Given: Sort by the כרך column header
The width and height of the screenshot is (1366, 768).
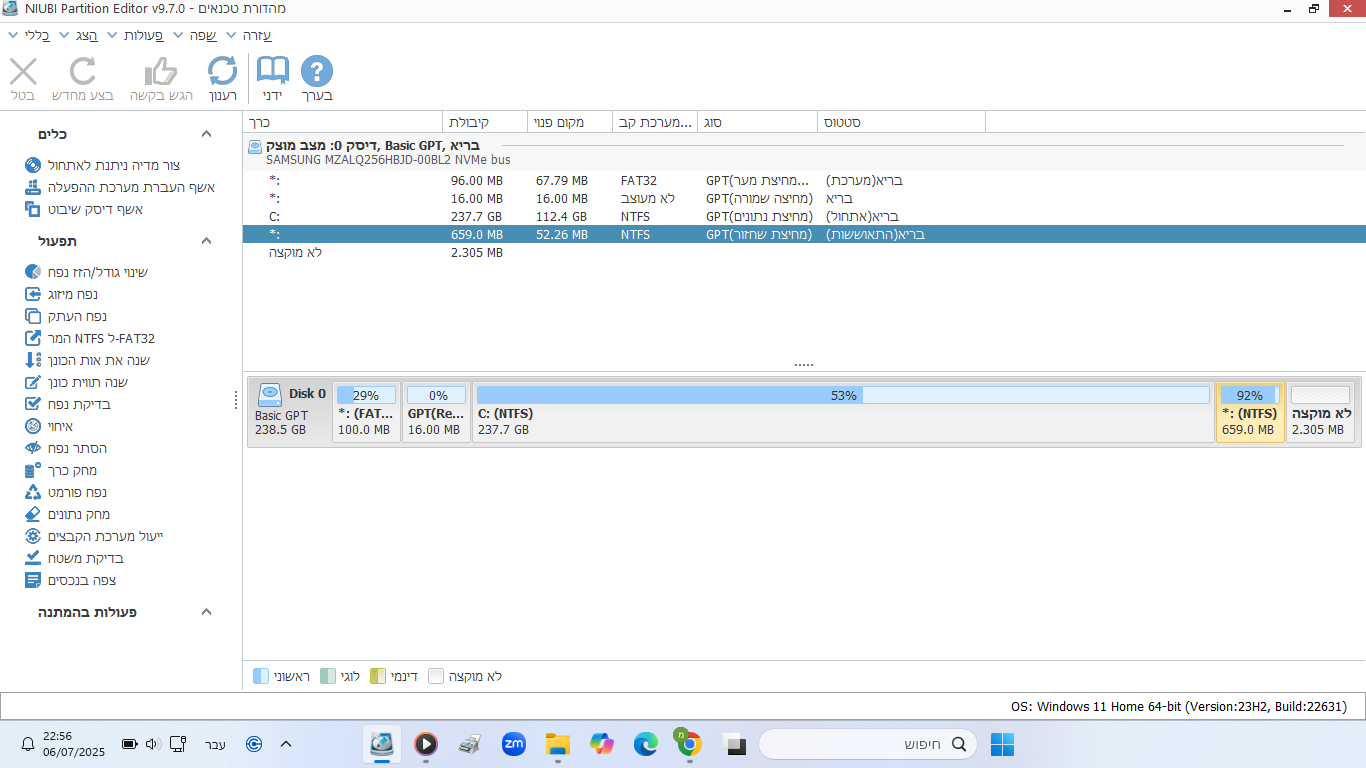Looking at the screenshot, I should (342, 122).
